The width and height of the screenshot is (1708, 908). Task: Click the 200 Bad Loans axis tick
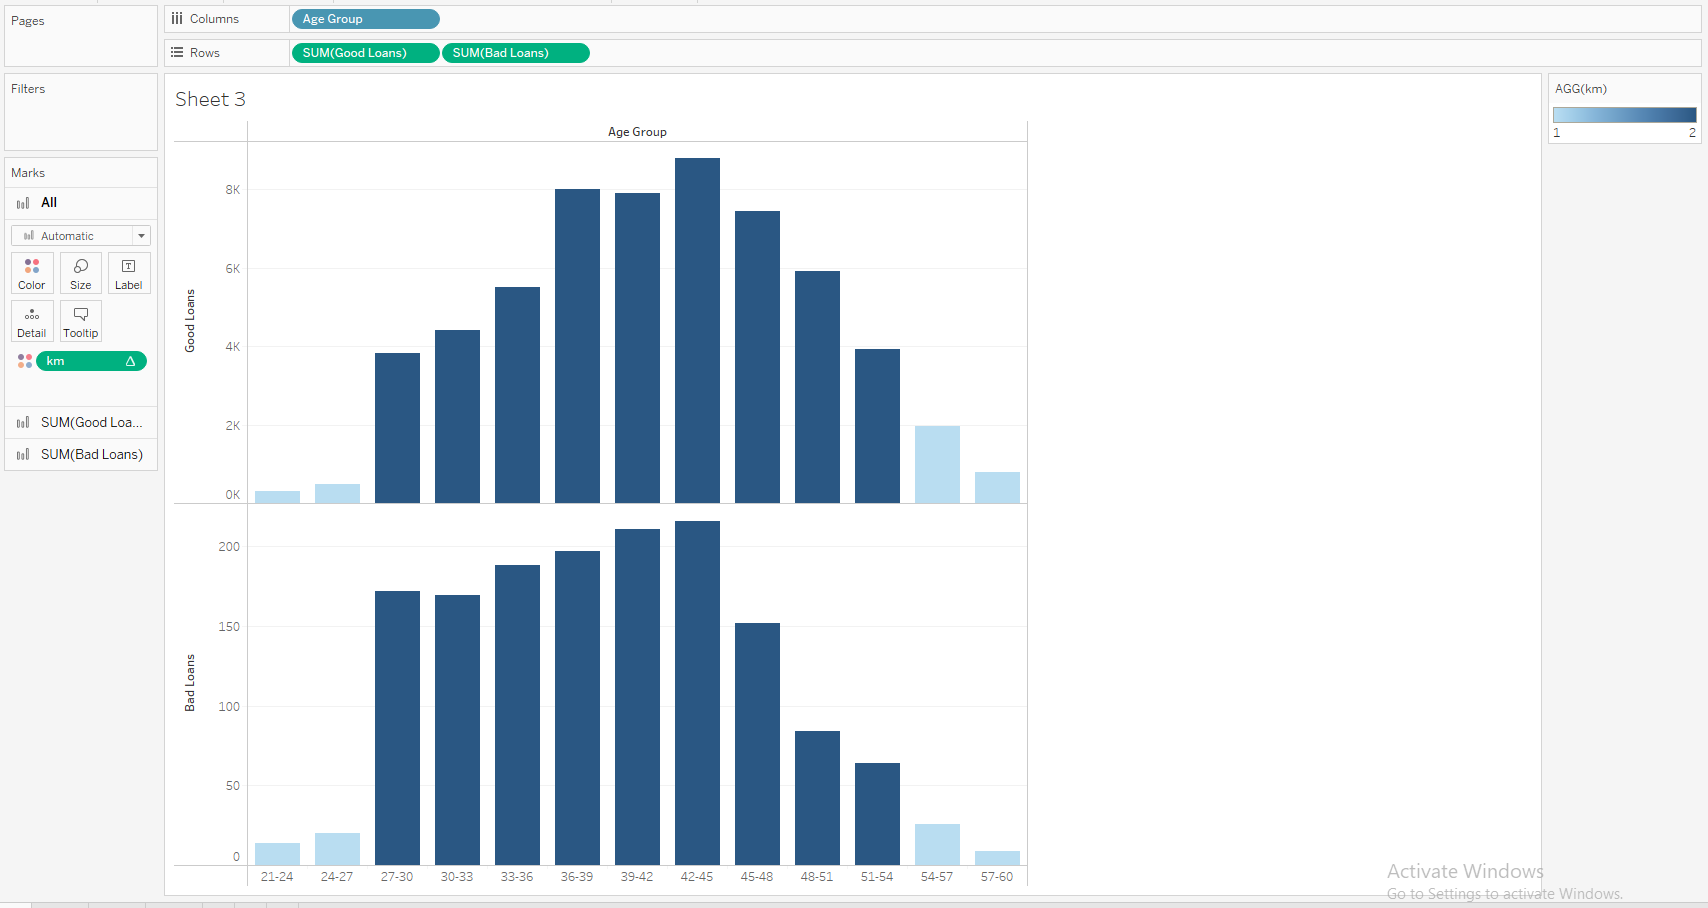(229, 547)
